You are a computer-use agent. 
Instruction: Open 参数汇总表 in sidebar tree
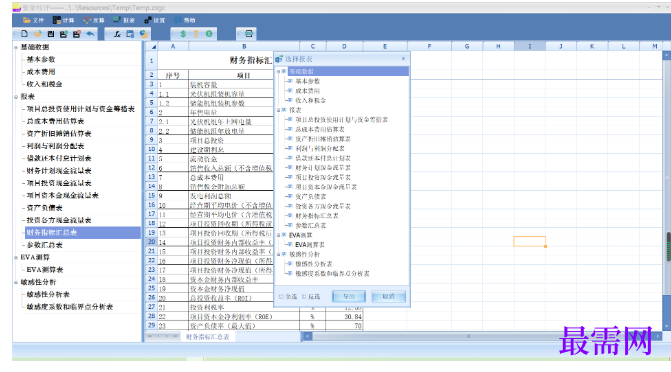click(x=45, y=245)
